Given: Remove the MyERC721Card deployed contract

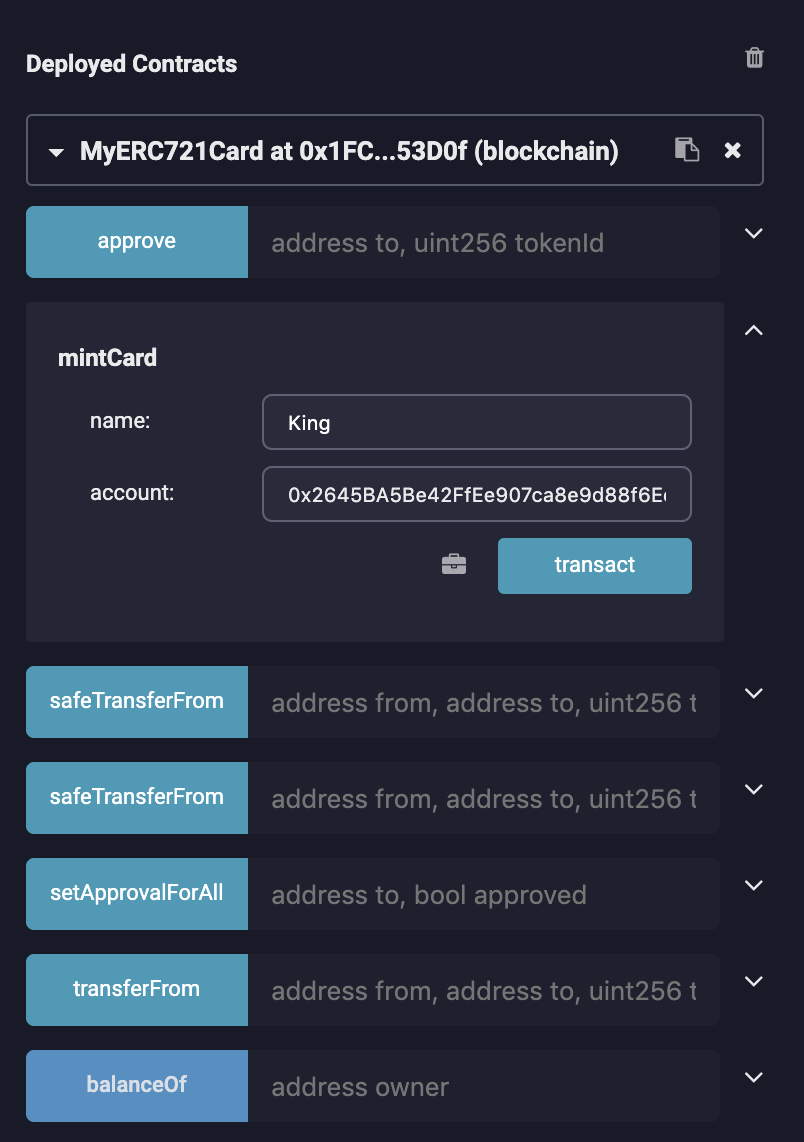Looking at the screenshot, I should pos(733,150).
